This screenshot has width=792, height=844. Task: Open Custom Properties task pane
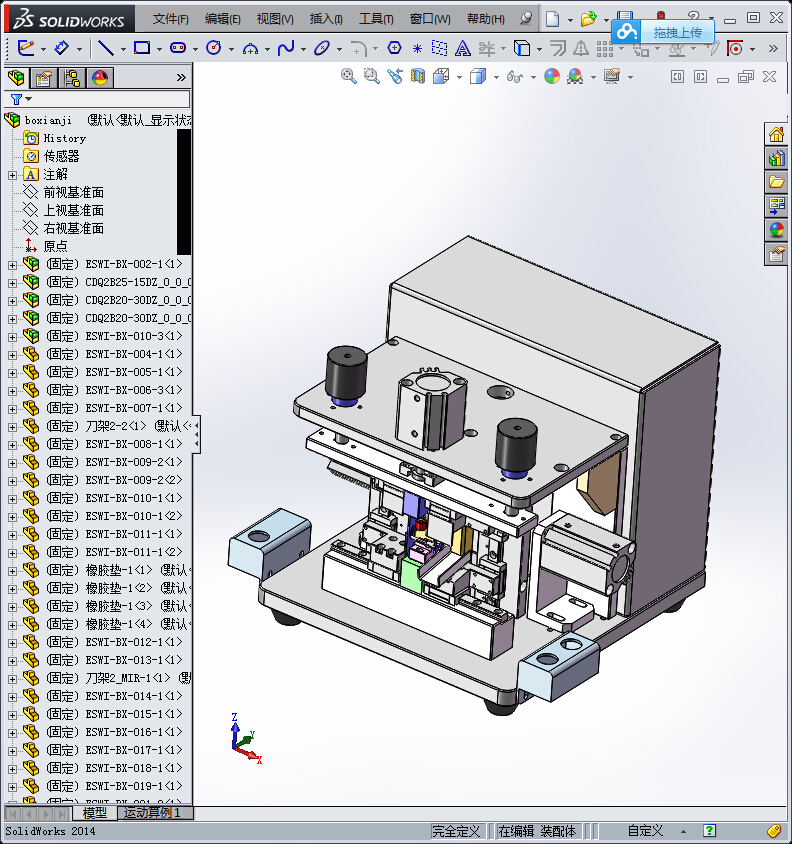776,254
